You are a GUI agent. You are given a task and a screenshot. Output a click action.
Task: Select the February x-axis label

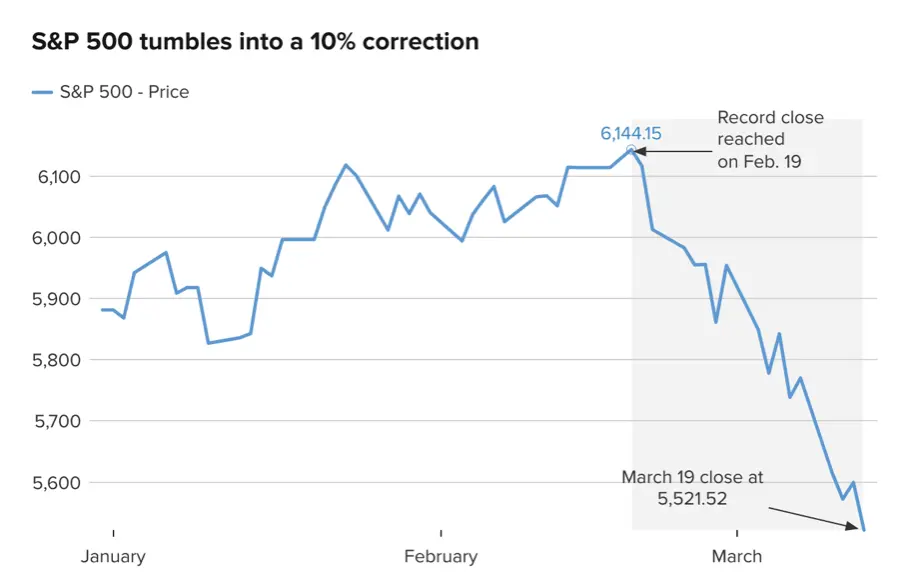click(x=441, y=556)
